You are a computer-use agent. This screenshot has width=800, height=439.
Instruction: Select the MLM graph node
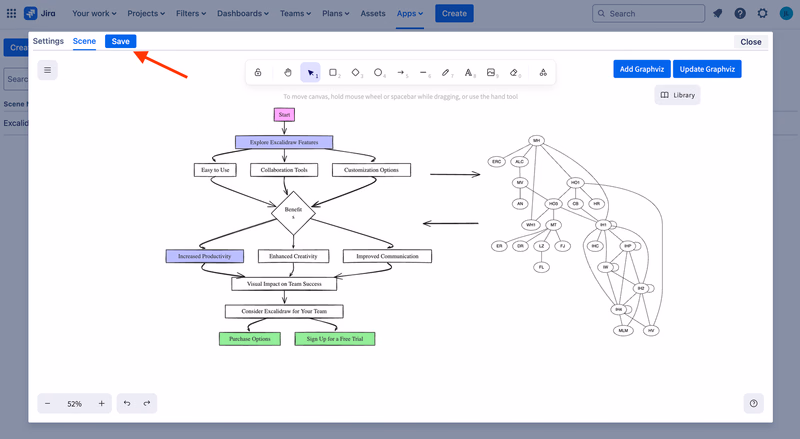pyautogui.click(x=623, y=330)
